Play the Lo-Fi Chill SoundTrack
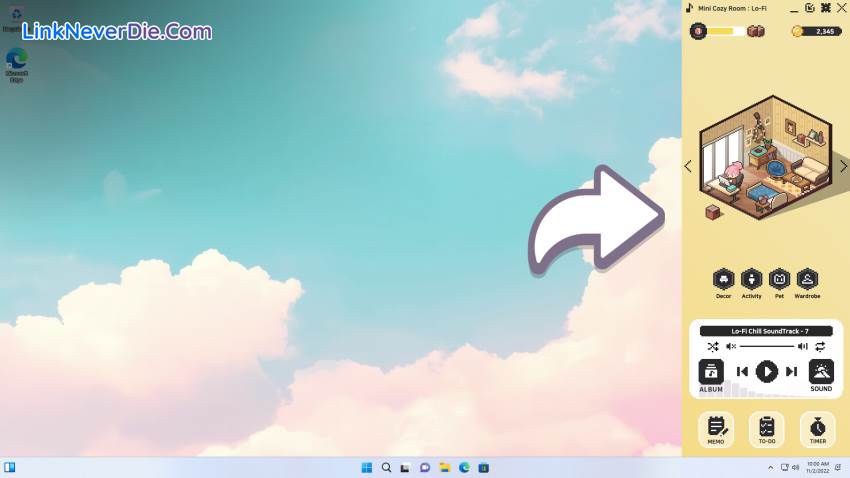850x478 pixels. [x=766, y=371]
